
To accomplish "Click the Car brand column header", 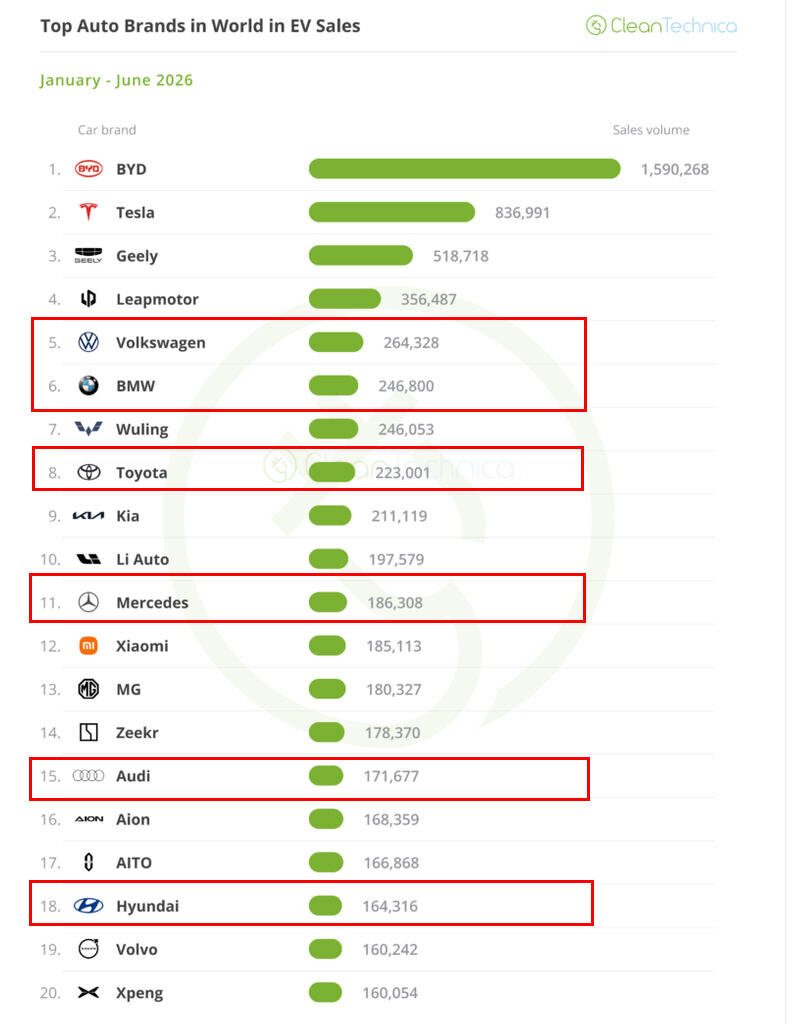I will (x=107, y=130).
